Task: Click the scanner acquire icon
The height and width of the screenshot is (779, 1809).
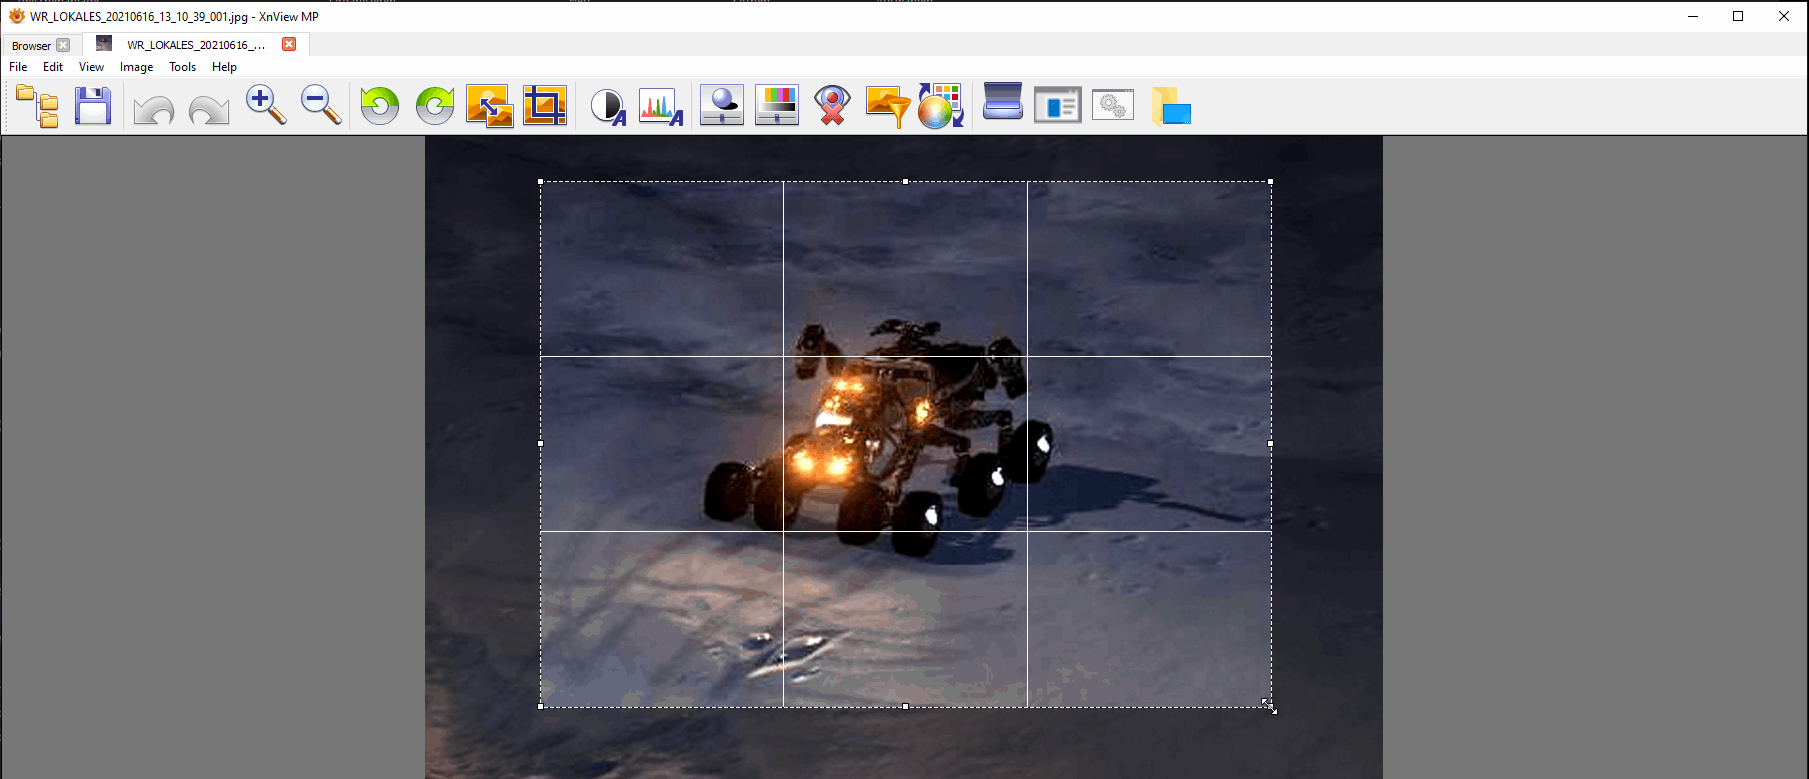Action: (x=1003, y=102)
